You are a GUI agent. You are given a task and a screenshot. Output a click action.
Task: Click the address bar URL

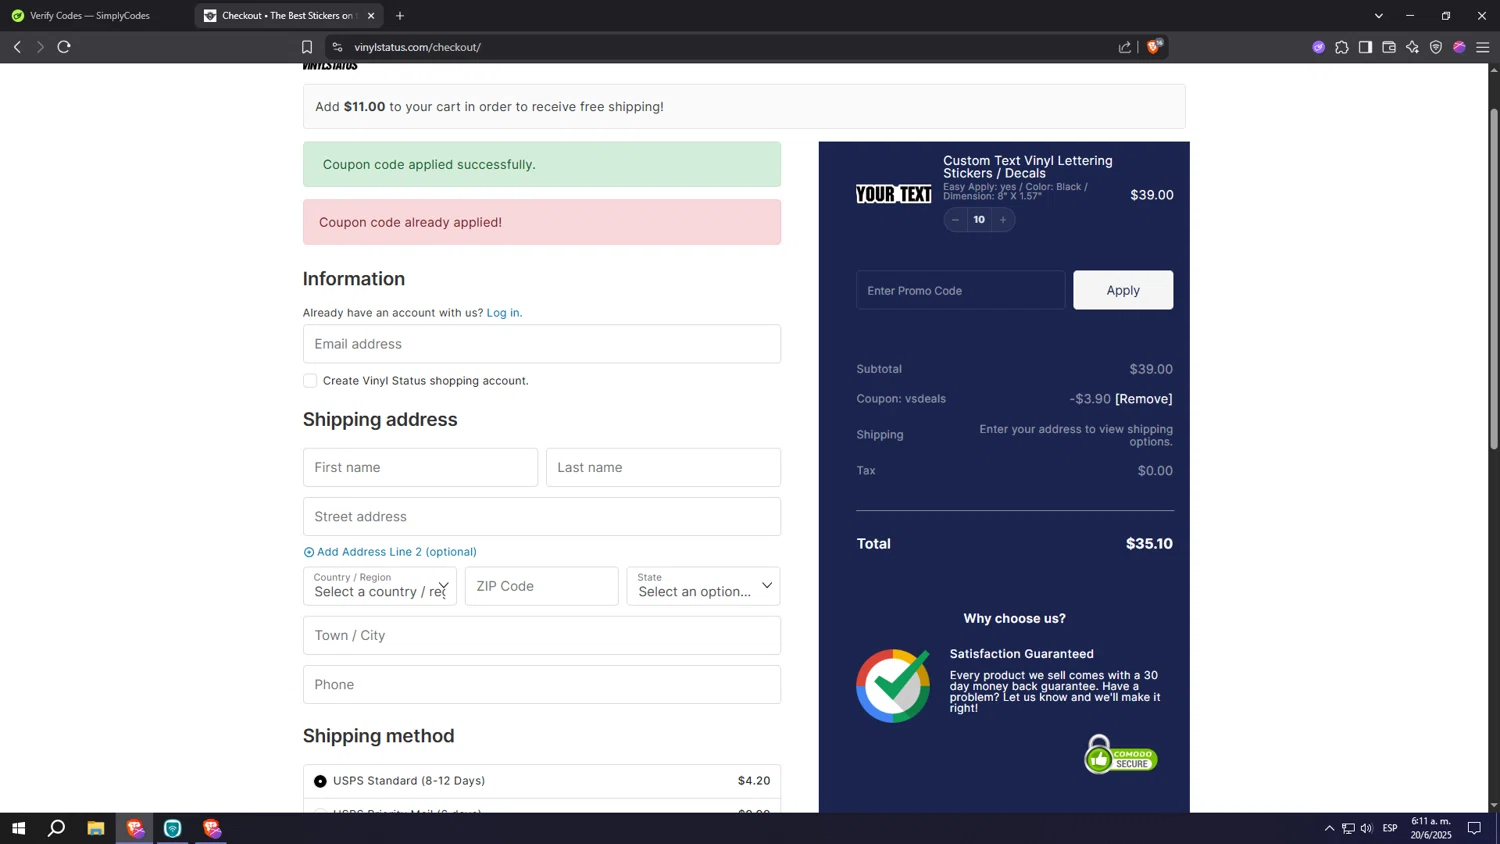[x=417, y=47]
